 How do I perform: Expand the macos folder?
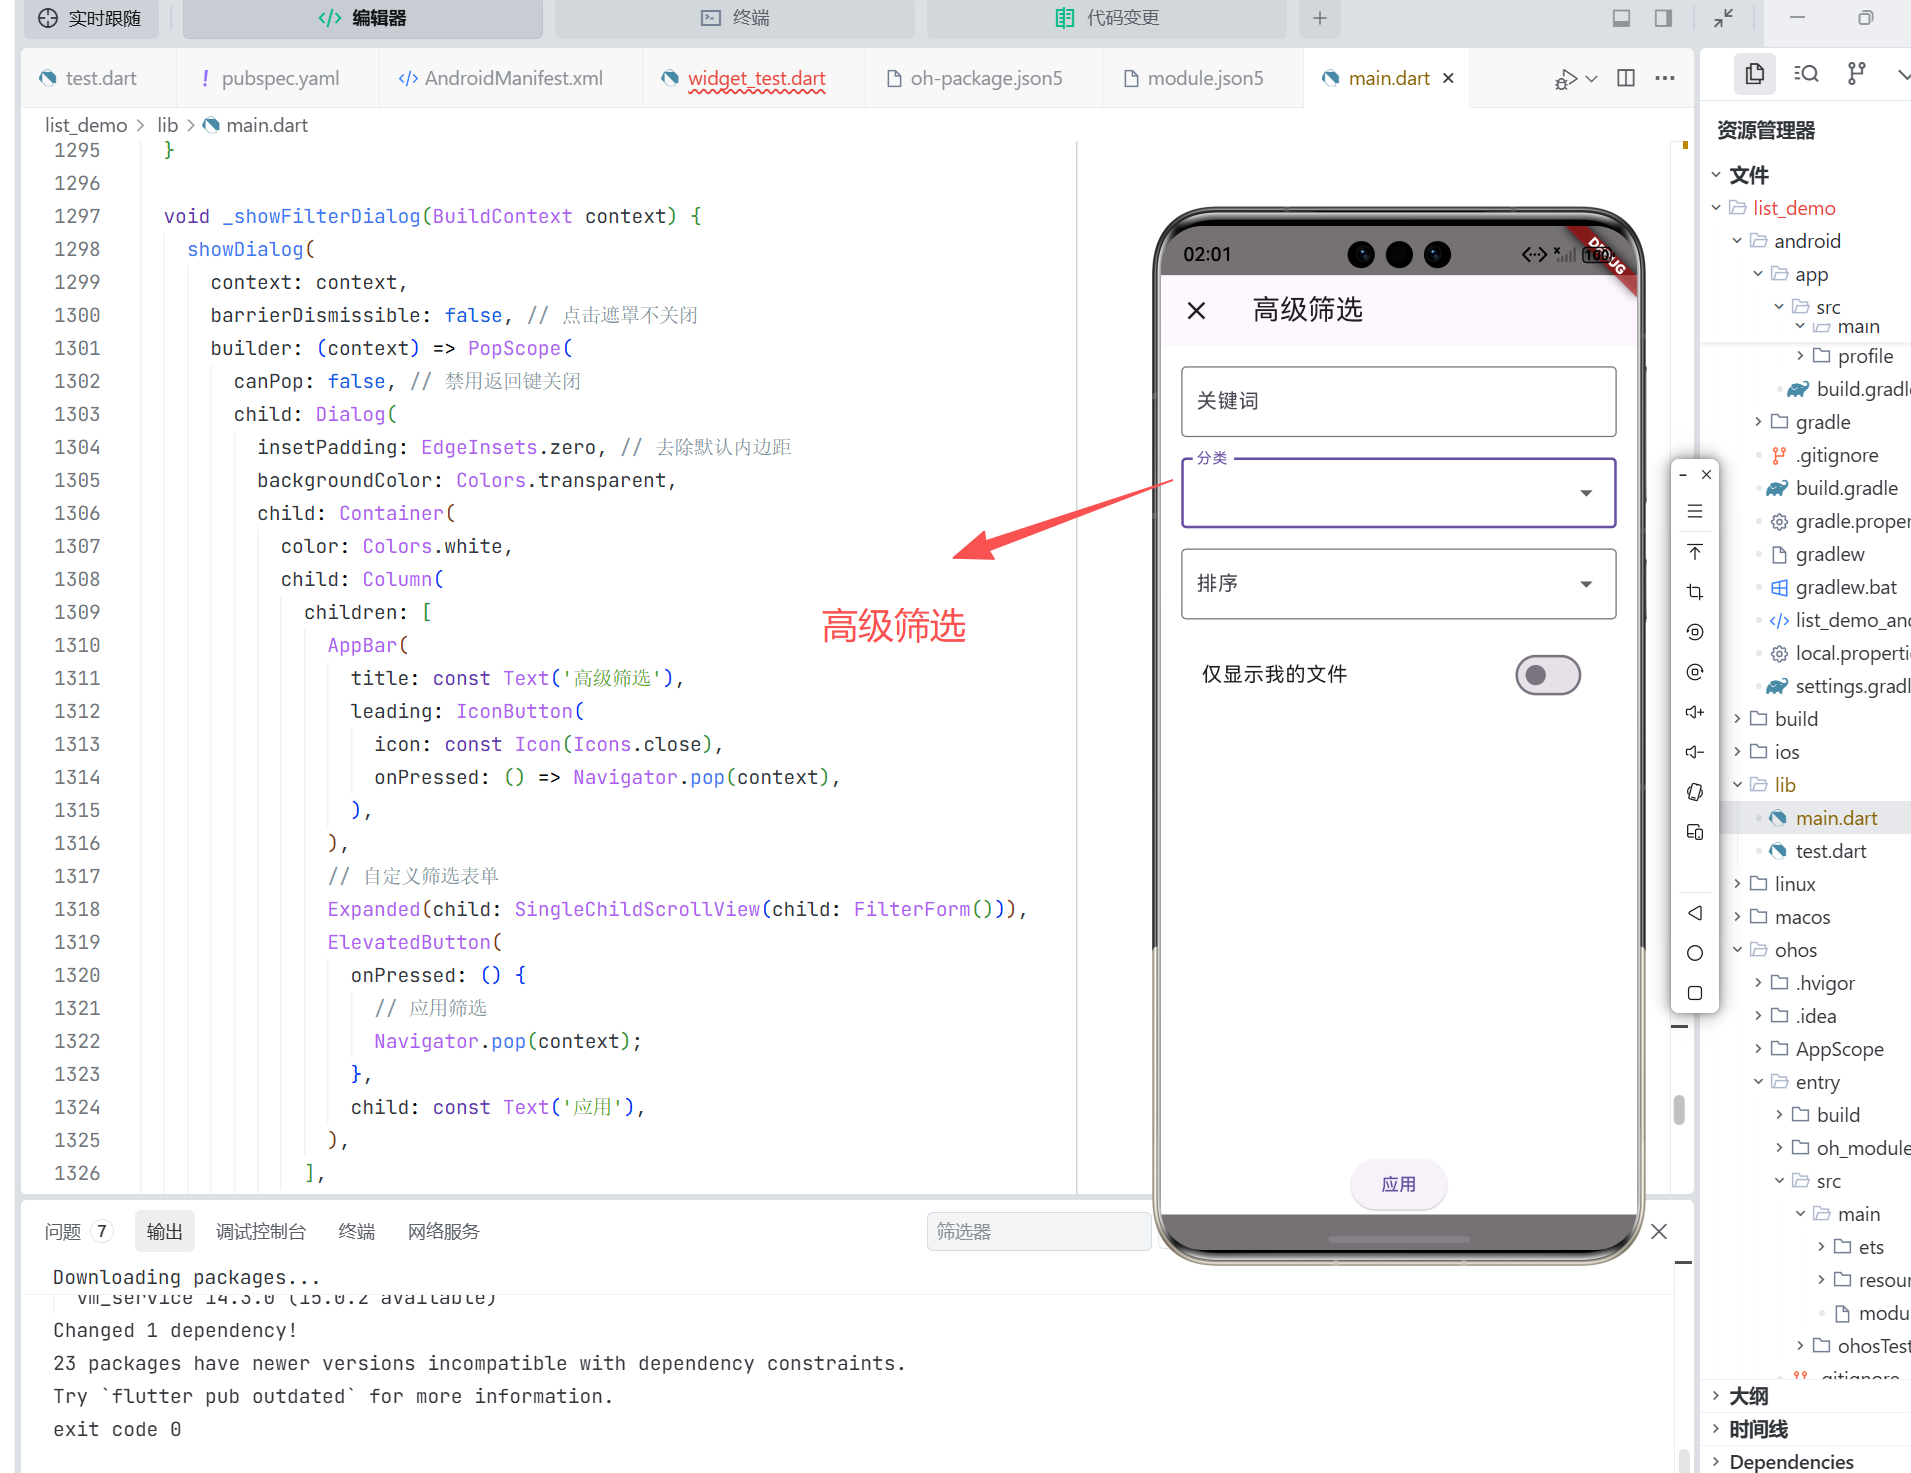[1737, 917]
